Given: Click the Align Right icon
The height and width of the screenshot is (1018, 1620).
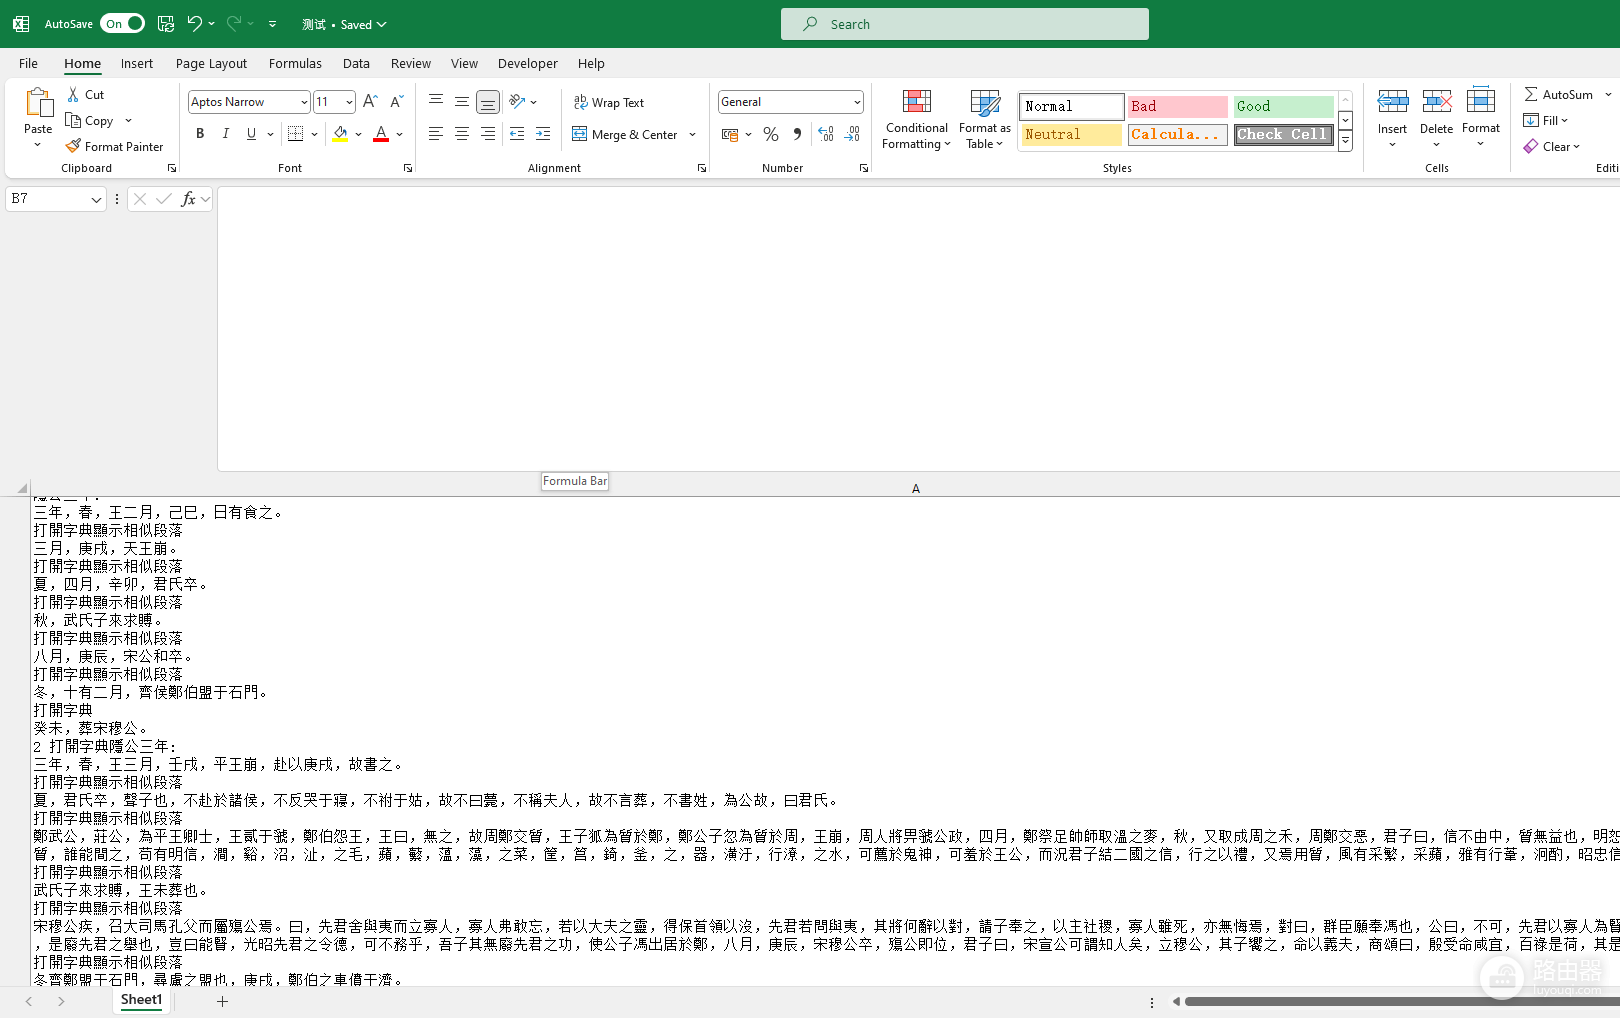Looking at the screenshot, I should 488,133.
